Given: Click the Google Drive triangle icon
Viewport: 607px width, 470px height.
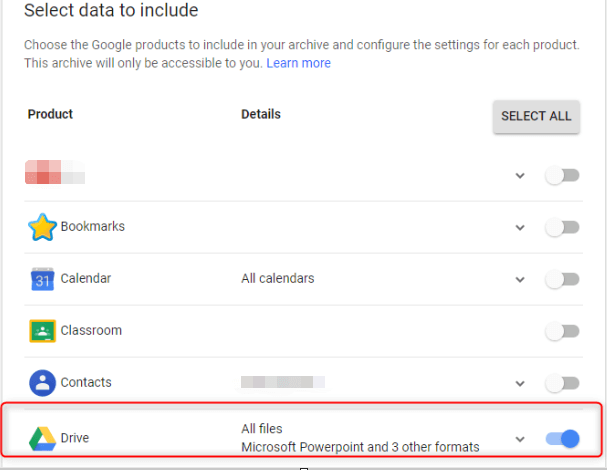Looking at the screenshot, I should click(x=42, y=438).
